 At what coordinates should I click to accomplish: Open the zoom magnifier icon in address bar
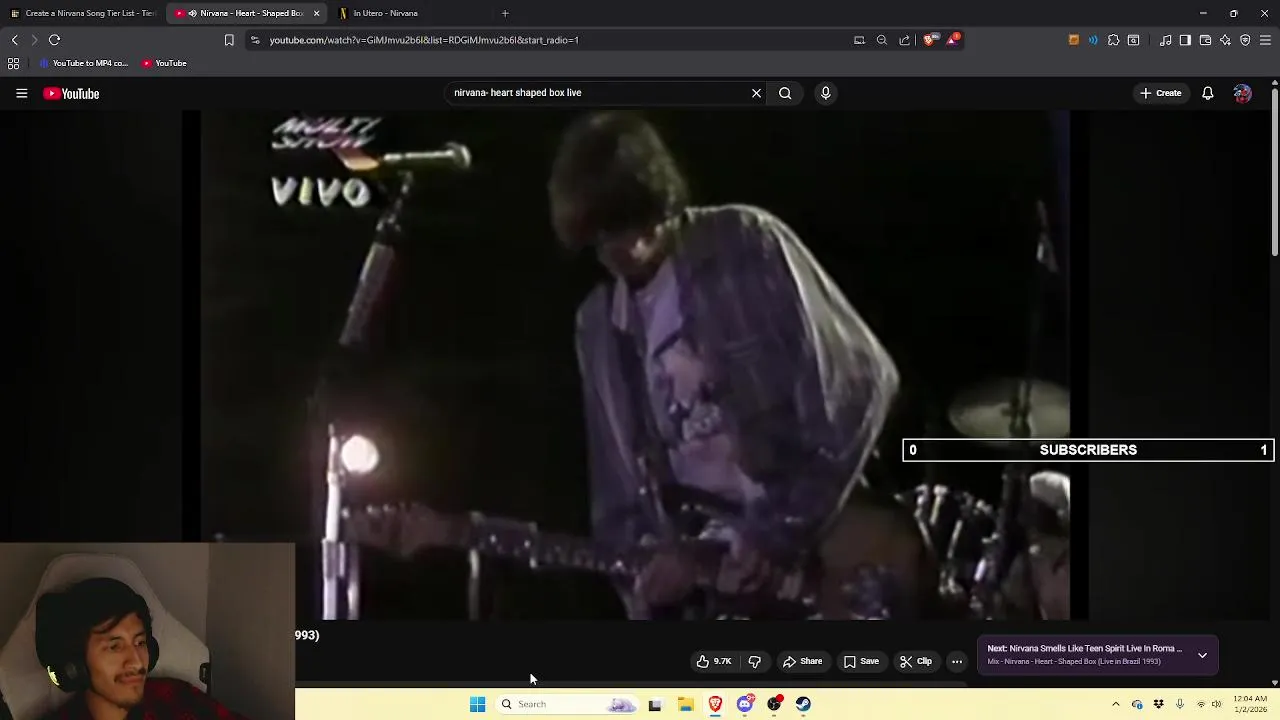point(882,40)
